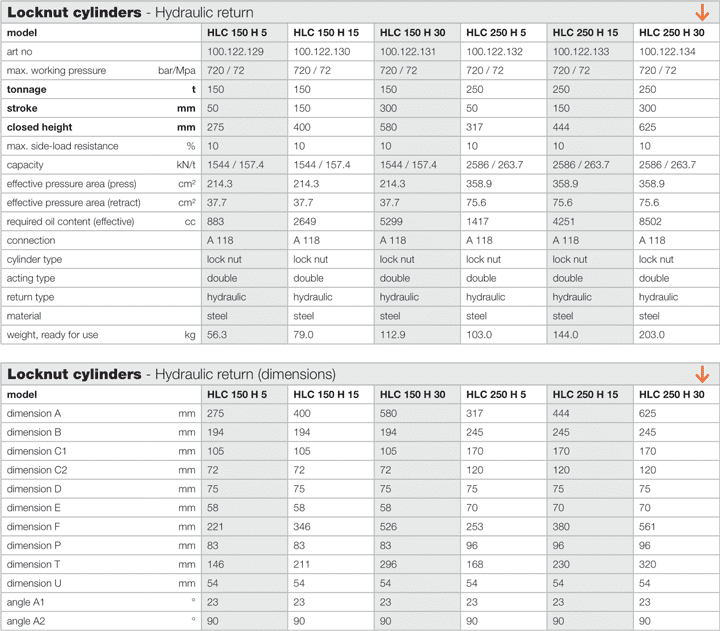Select HLC 150 H 5 column header in top table

[237, 33]
